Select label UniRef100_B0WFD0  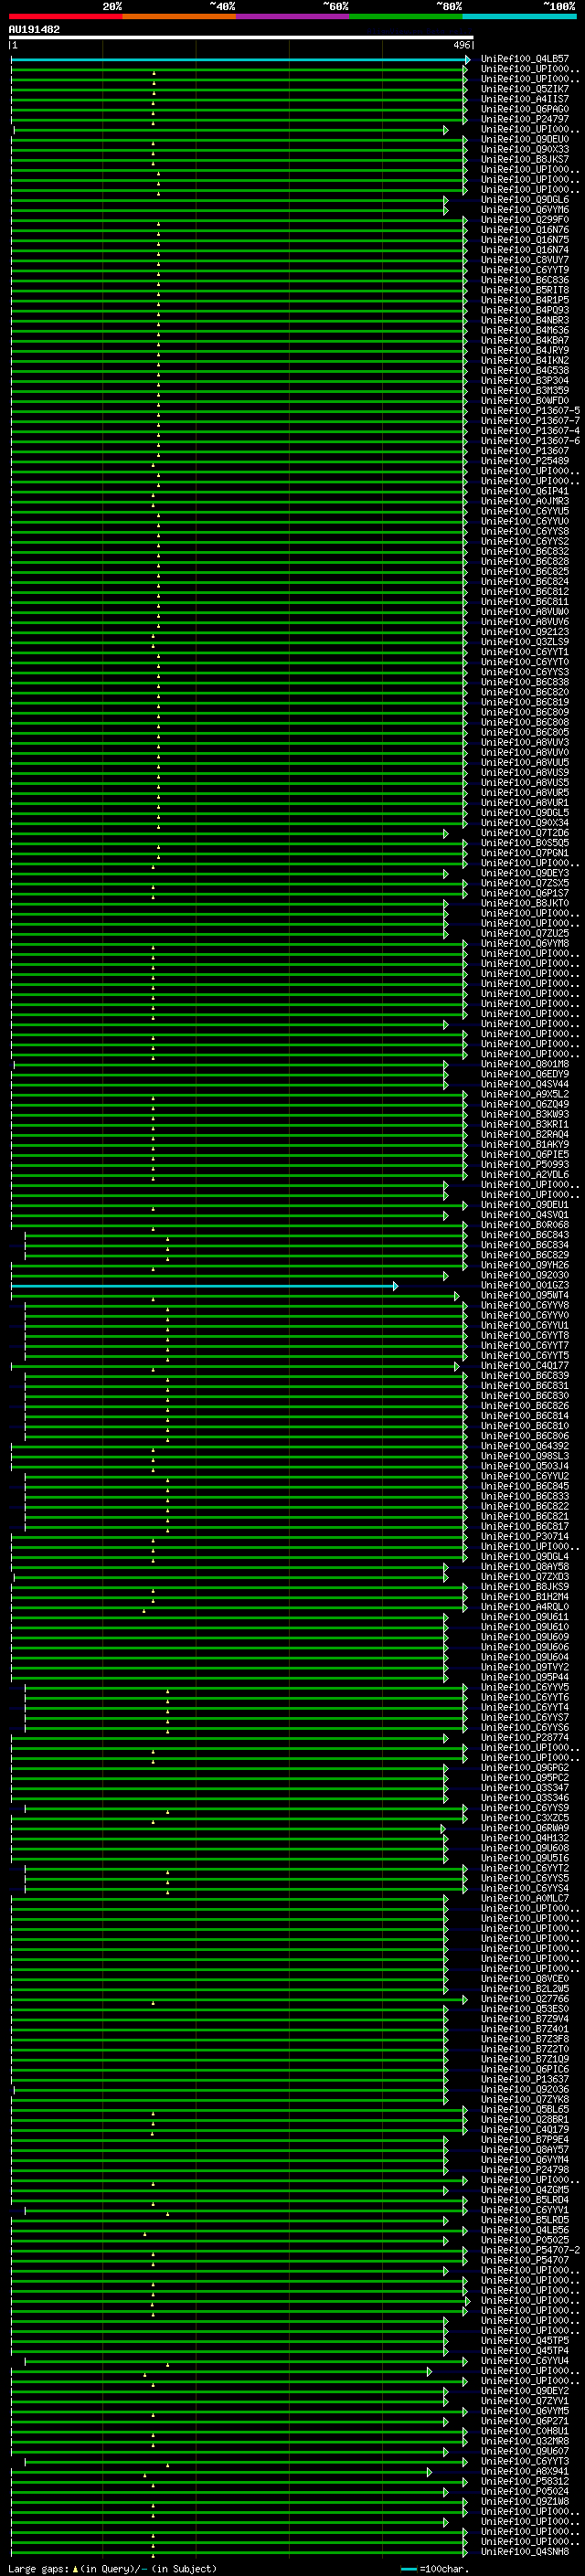[525, 401]
